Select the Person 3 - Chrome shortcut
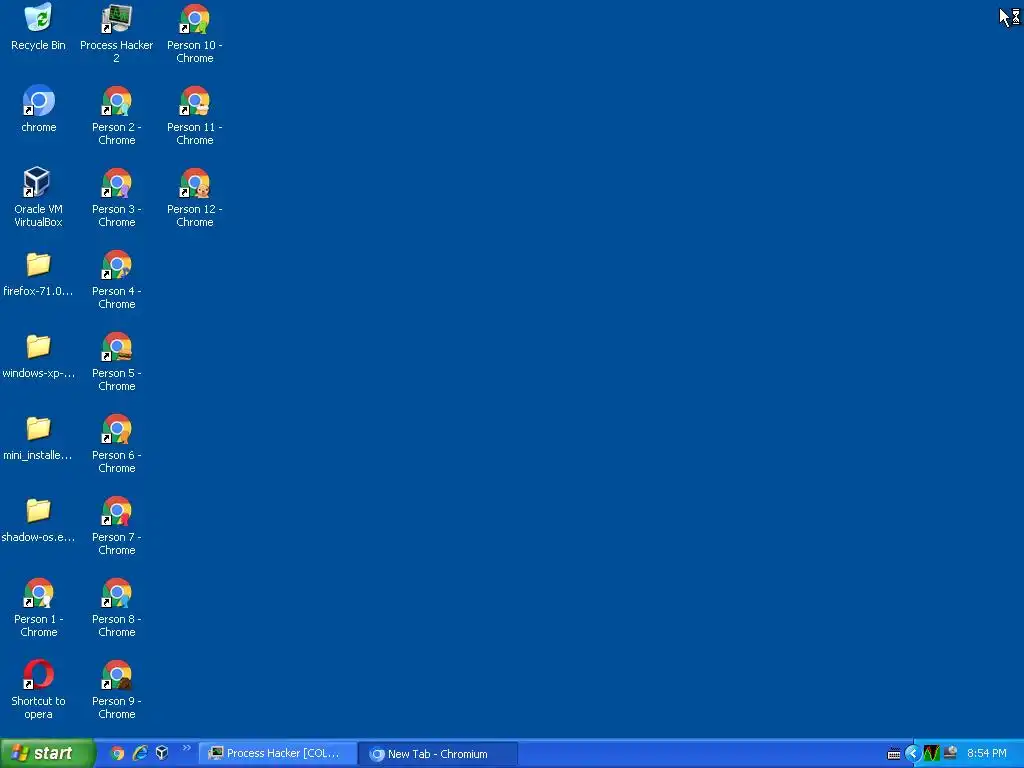Viewport: 1024px width, 768px height. 116,197
